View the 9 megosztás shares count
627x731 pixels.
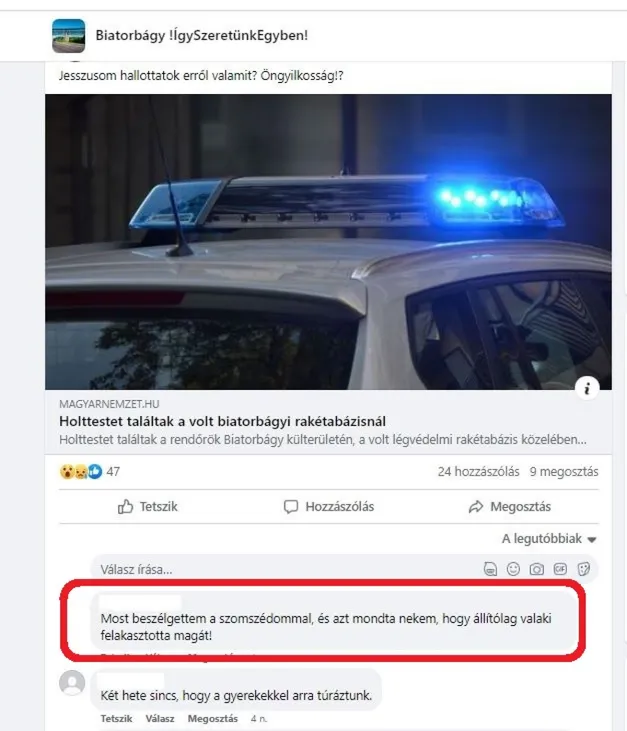(x=564, y=472)
